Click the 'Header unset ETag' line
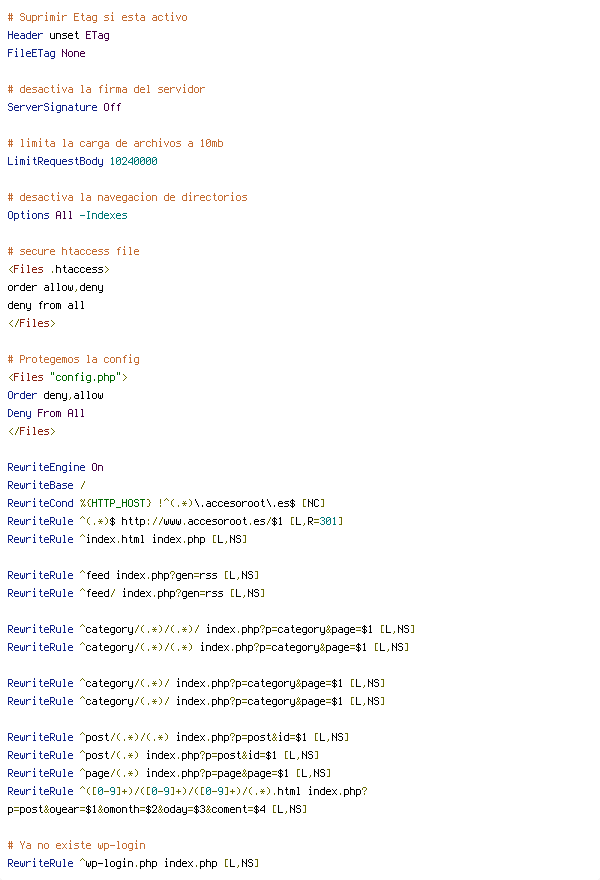 (58, 35)
